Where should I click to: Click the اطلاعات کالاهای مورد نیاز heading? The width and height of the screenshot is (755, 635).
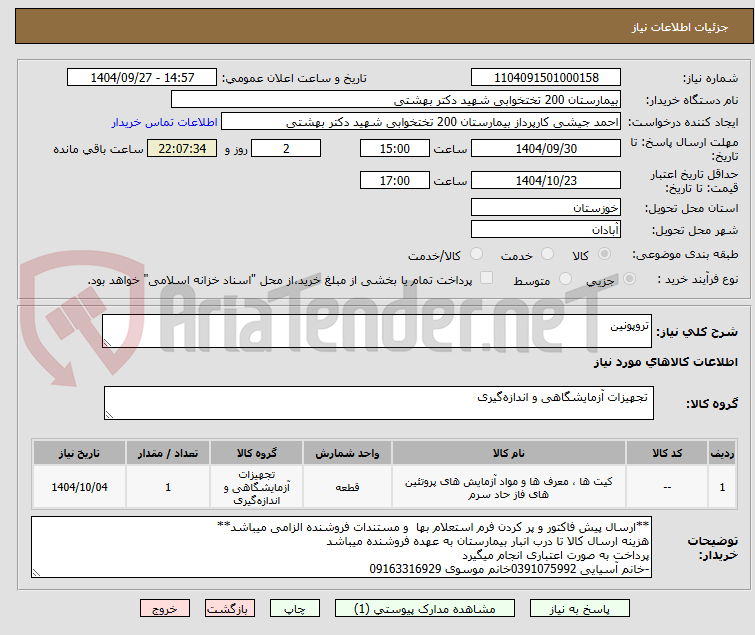tap(665, 362)
